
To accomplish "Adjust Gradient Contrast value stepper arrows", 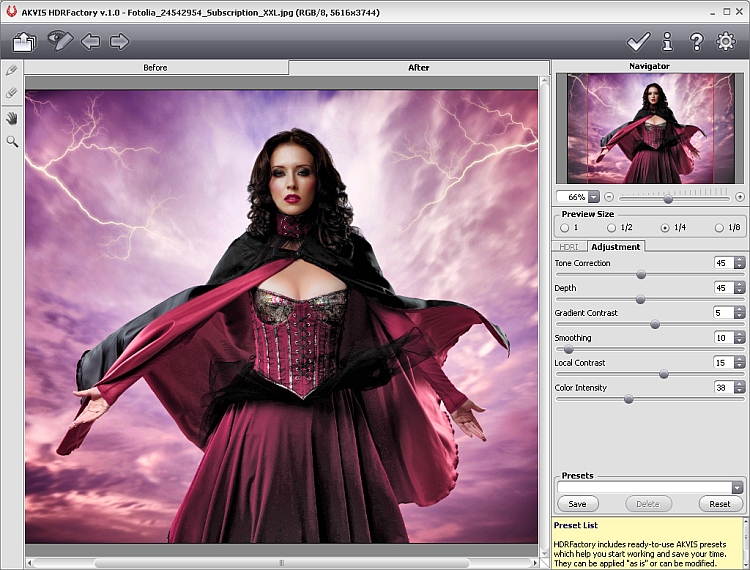I will [x=740, y=312].
